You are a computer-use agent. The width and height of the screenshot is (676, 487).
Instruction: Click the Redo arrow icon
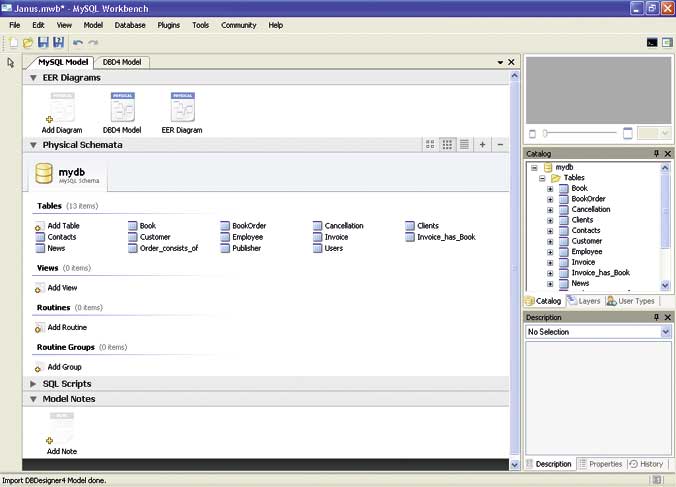point(93,43)
